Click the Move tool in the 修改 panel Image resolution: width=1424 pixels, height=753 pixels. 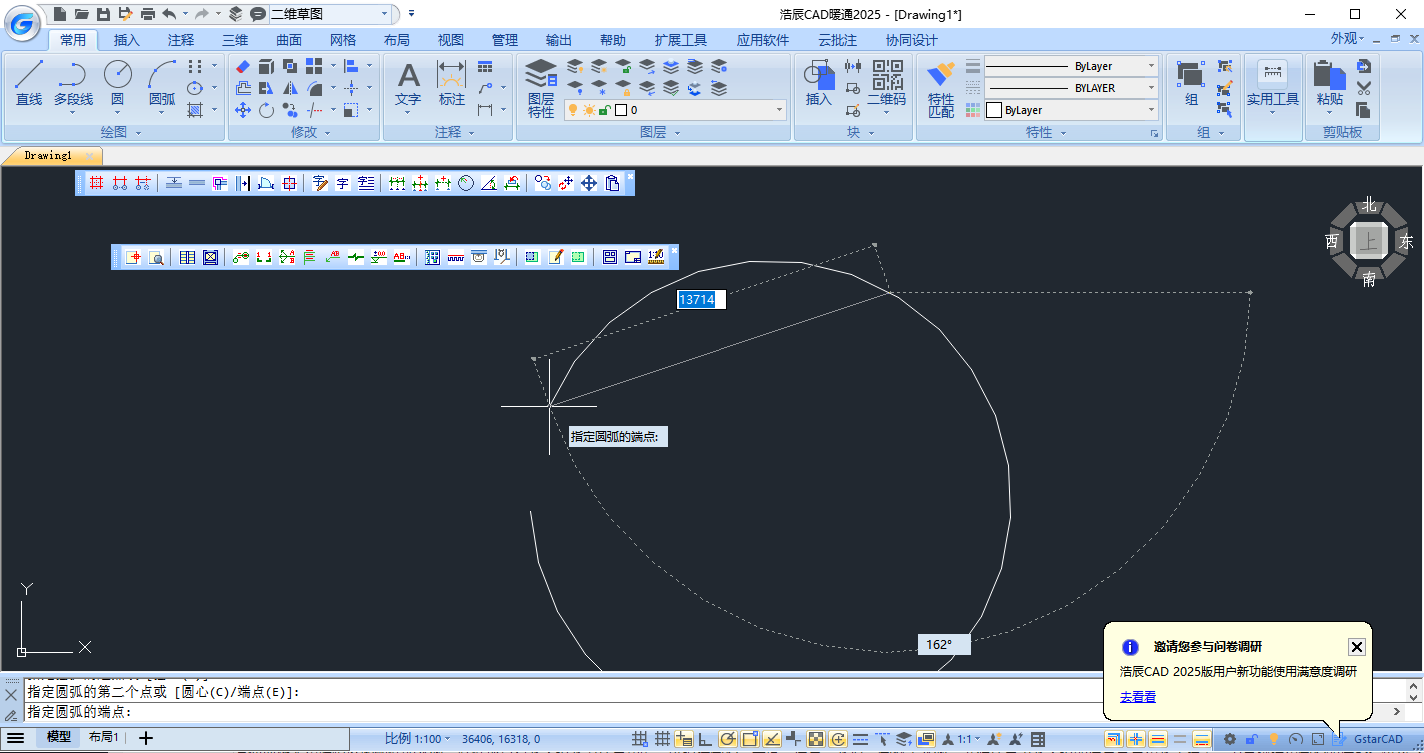point(243,110)
